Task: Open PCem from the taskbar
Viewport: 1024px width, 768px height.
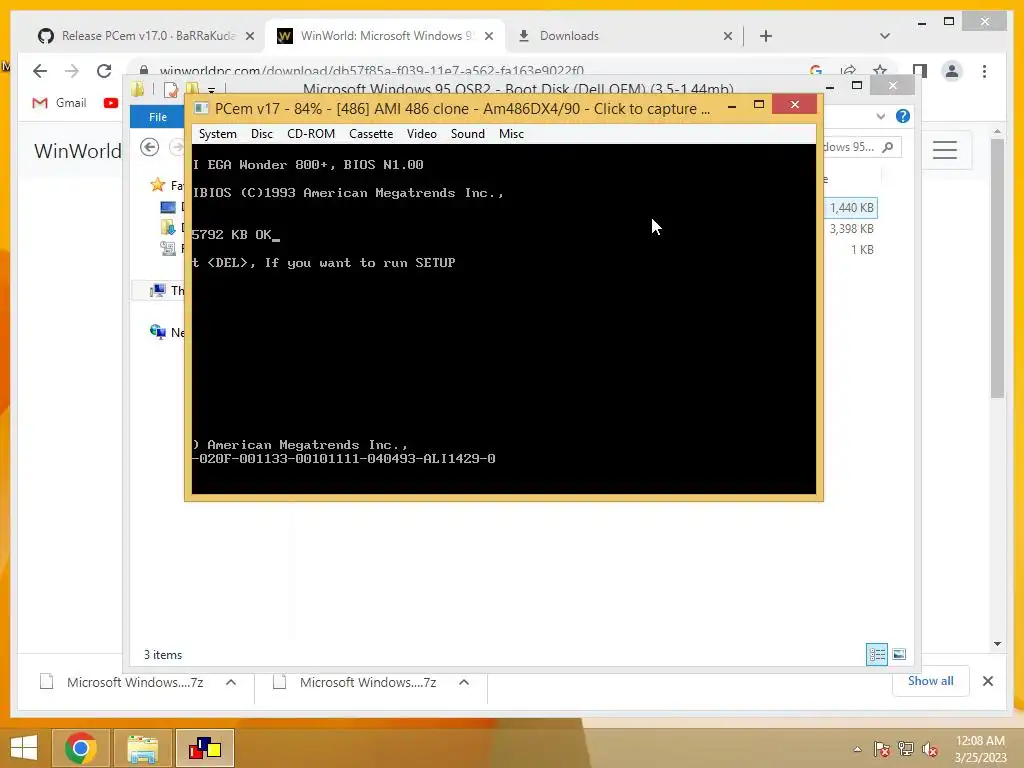Action: 205,748
